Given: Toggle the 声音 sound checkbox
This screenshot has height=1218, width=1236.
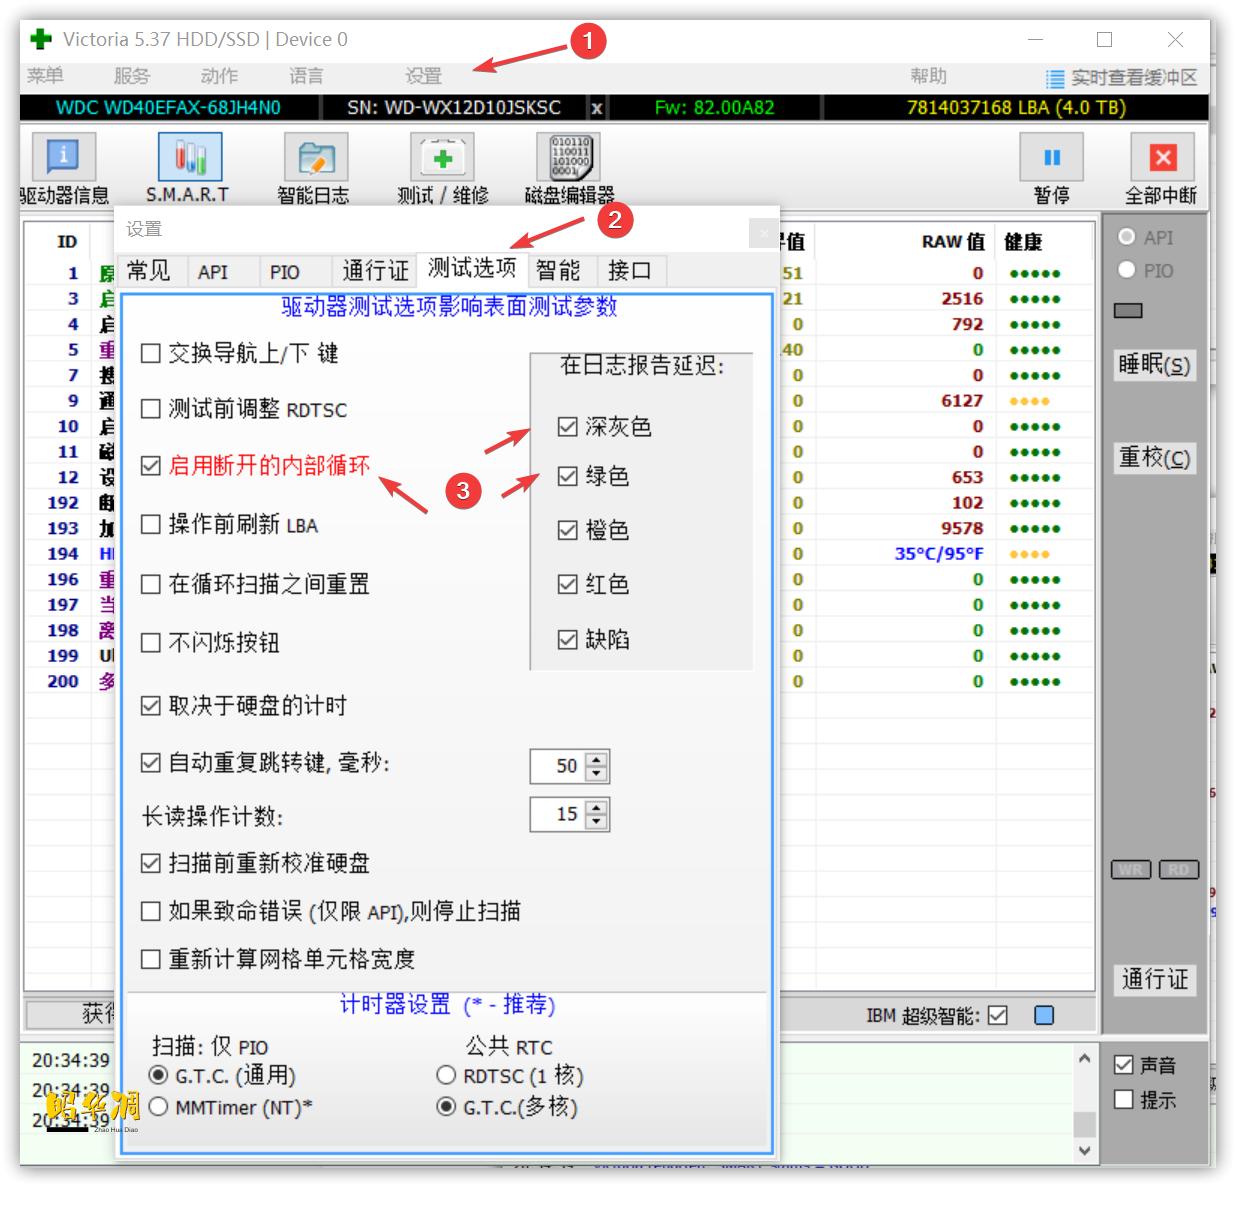Looking at the screenshot, I should coord(1123,1064).
